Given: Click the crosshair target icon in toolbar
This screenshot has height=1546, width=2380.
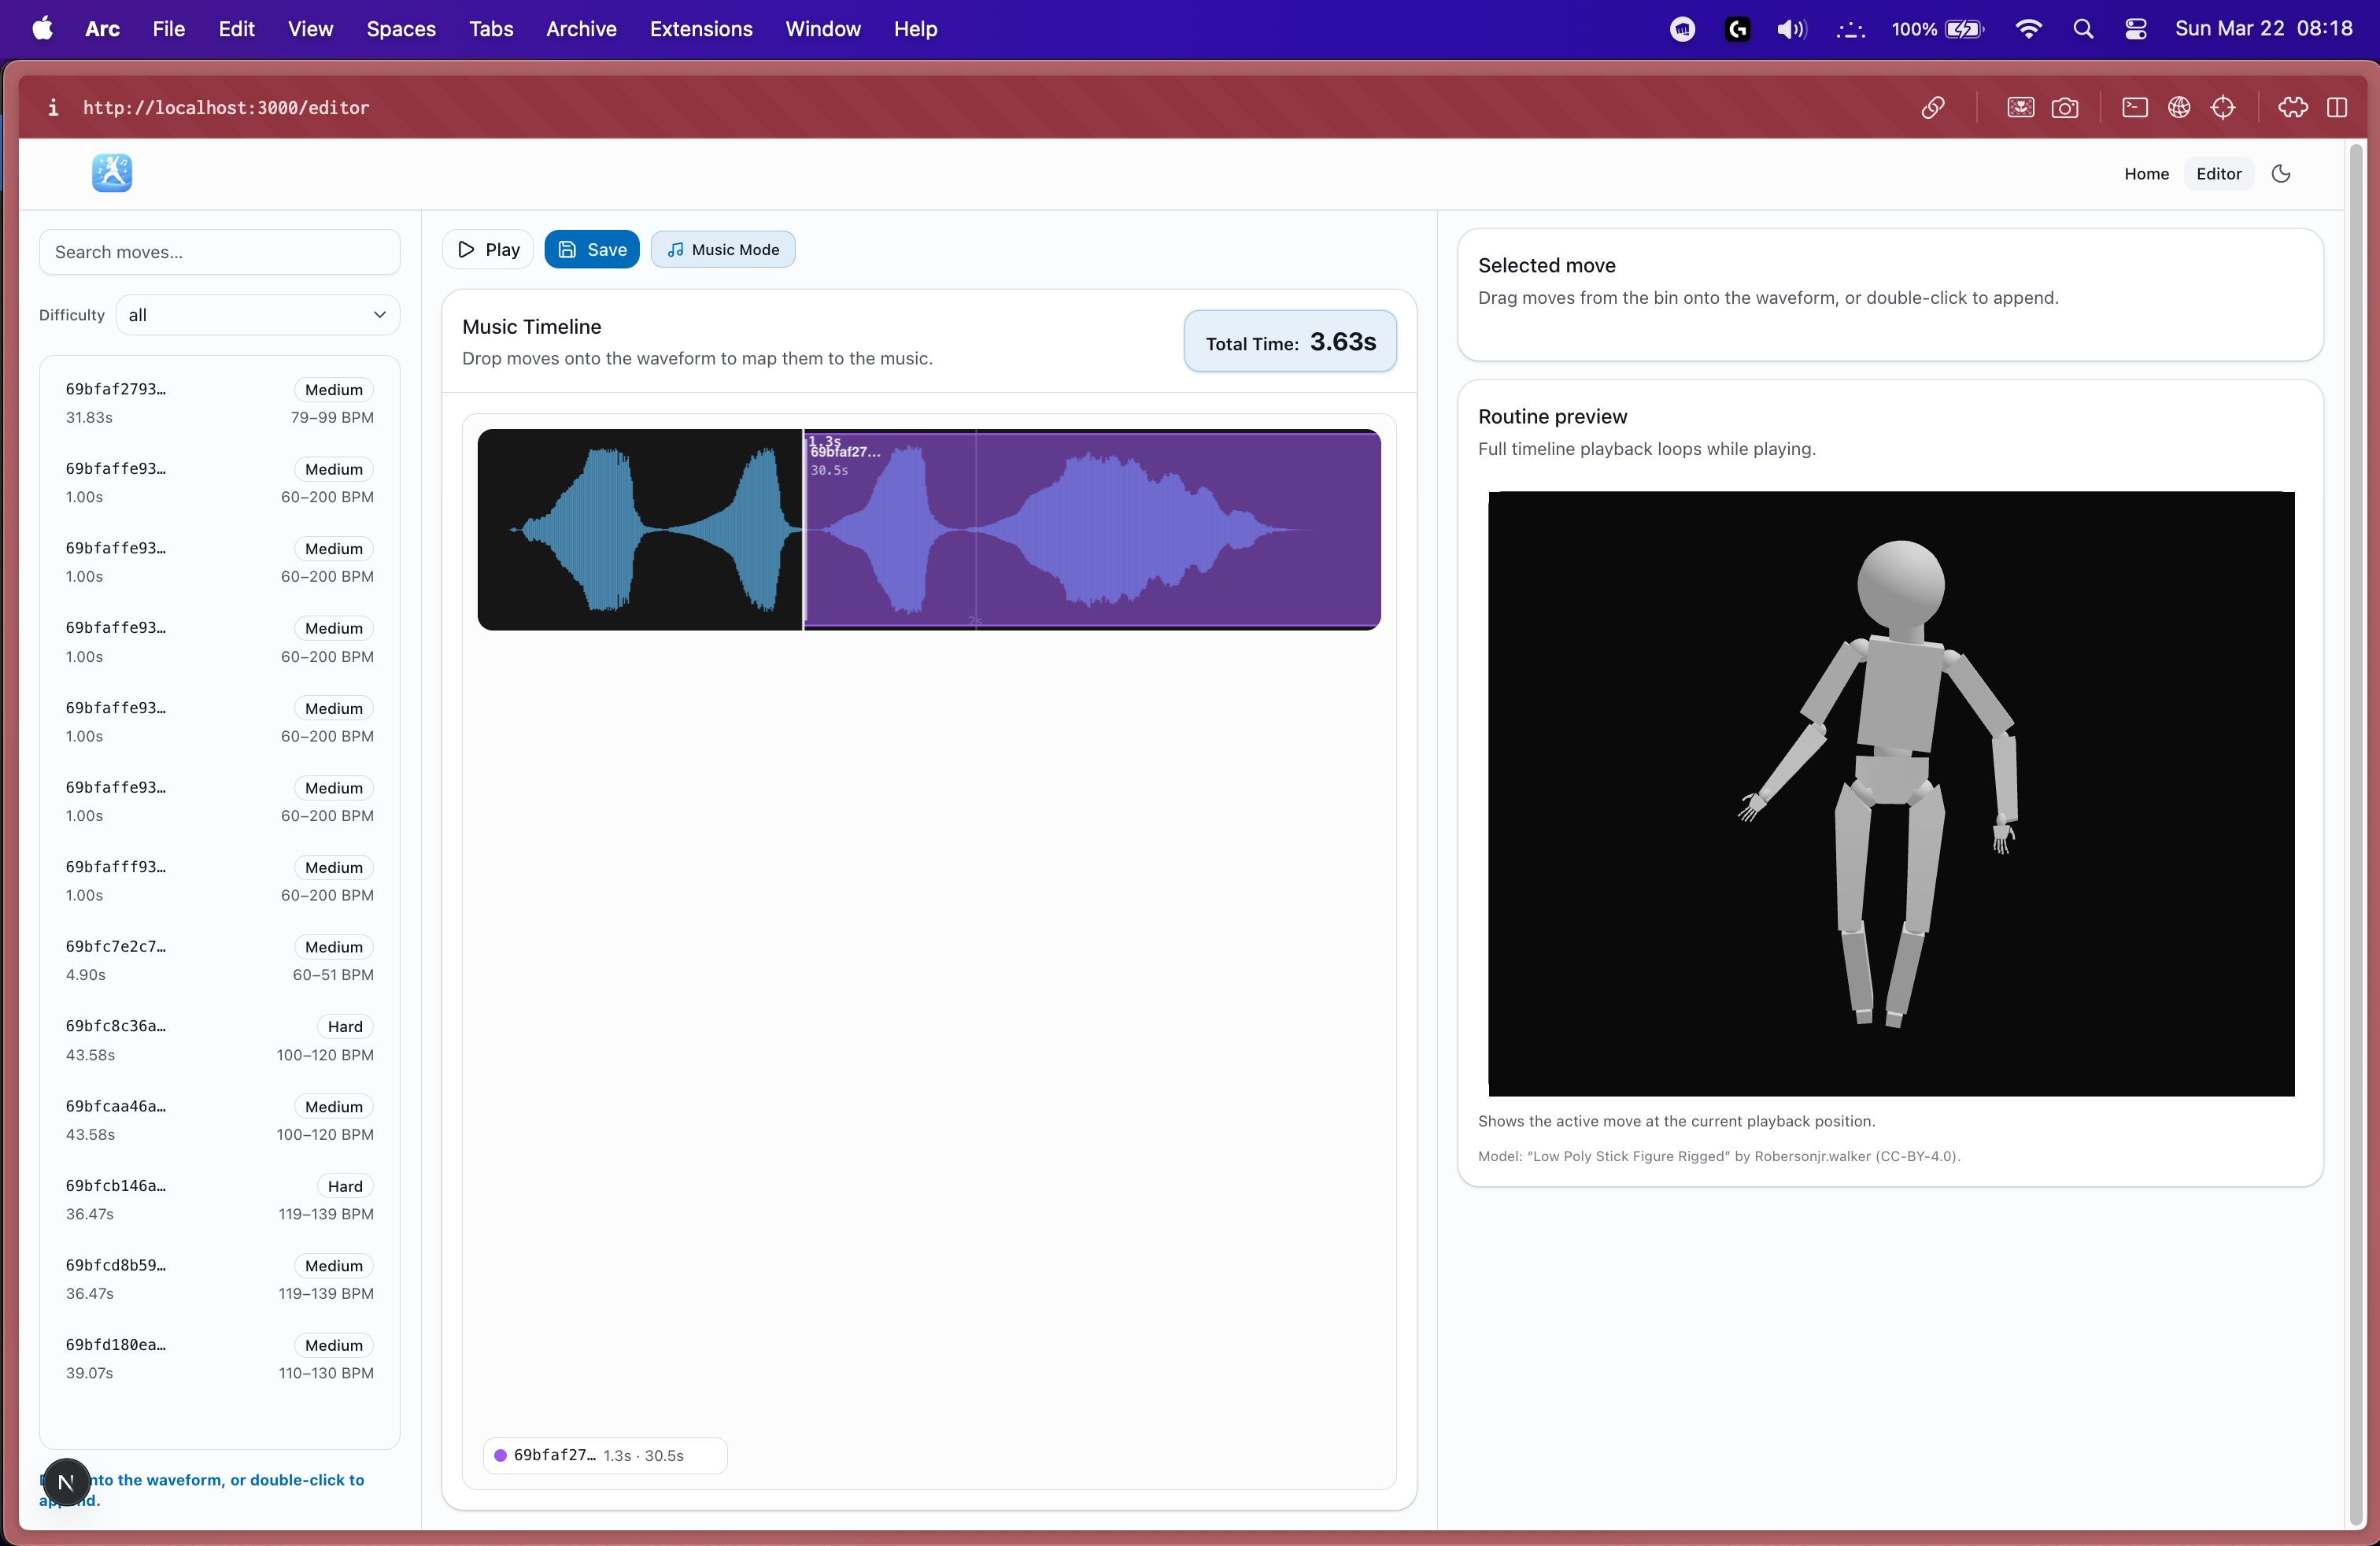Looking at the screenshot, I should [x=2223, y=108].
